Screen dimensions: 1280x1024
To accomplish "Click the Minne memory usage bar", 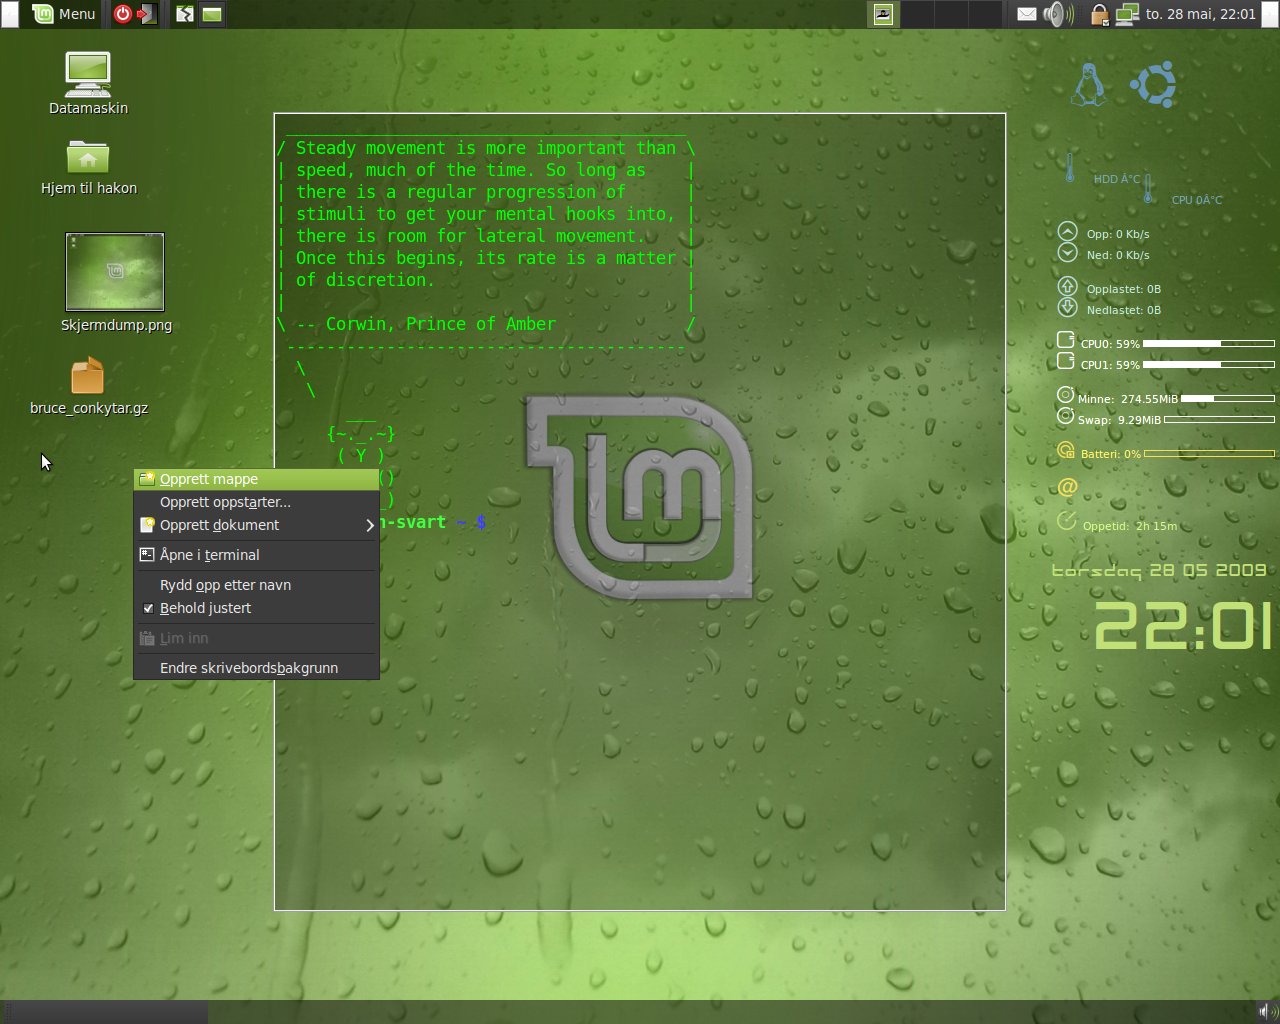I will [x=1228, y=398].
